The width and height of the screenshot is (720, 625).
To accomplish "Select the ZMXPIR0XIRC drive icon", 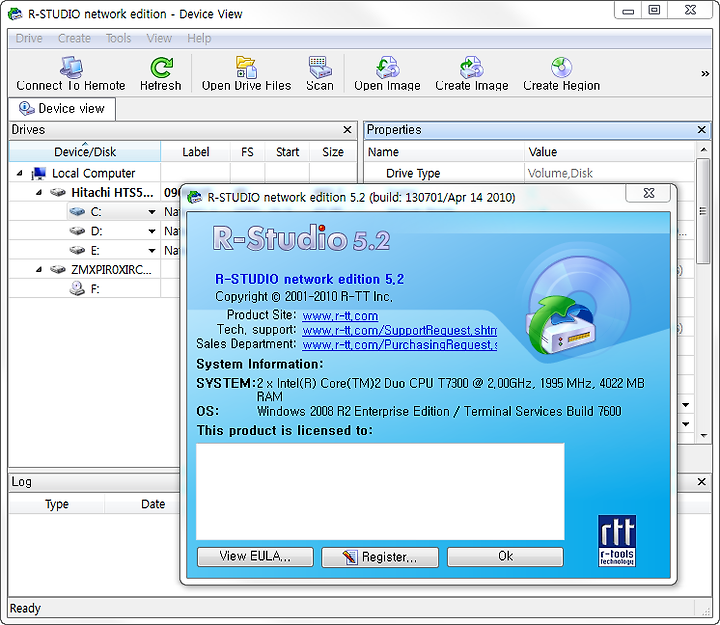I will [x=58, y=270].
